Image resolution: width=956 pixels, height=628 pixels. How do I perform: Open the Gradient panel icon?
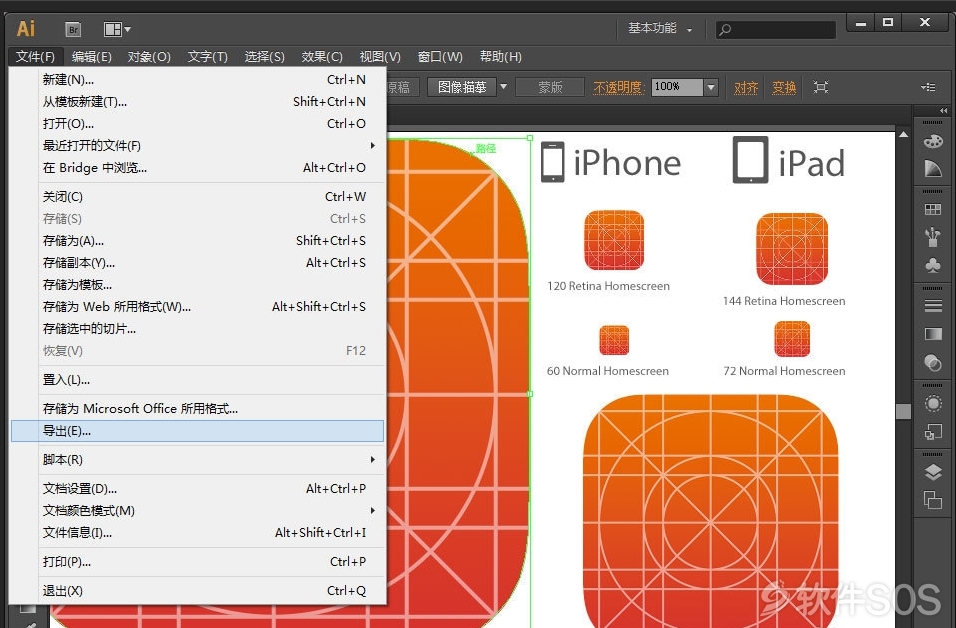click(933, 334)
